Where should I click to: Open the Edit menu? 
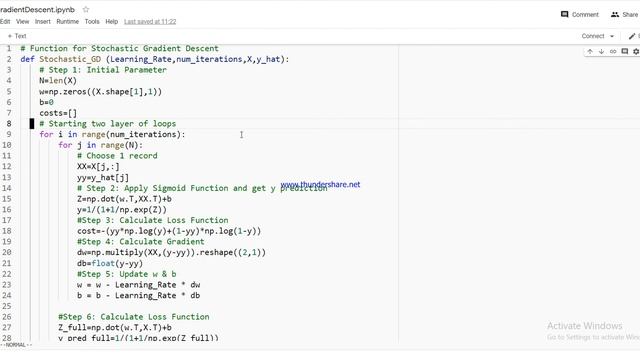click(x=5, y=22)
